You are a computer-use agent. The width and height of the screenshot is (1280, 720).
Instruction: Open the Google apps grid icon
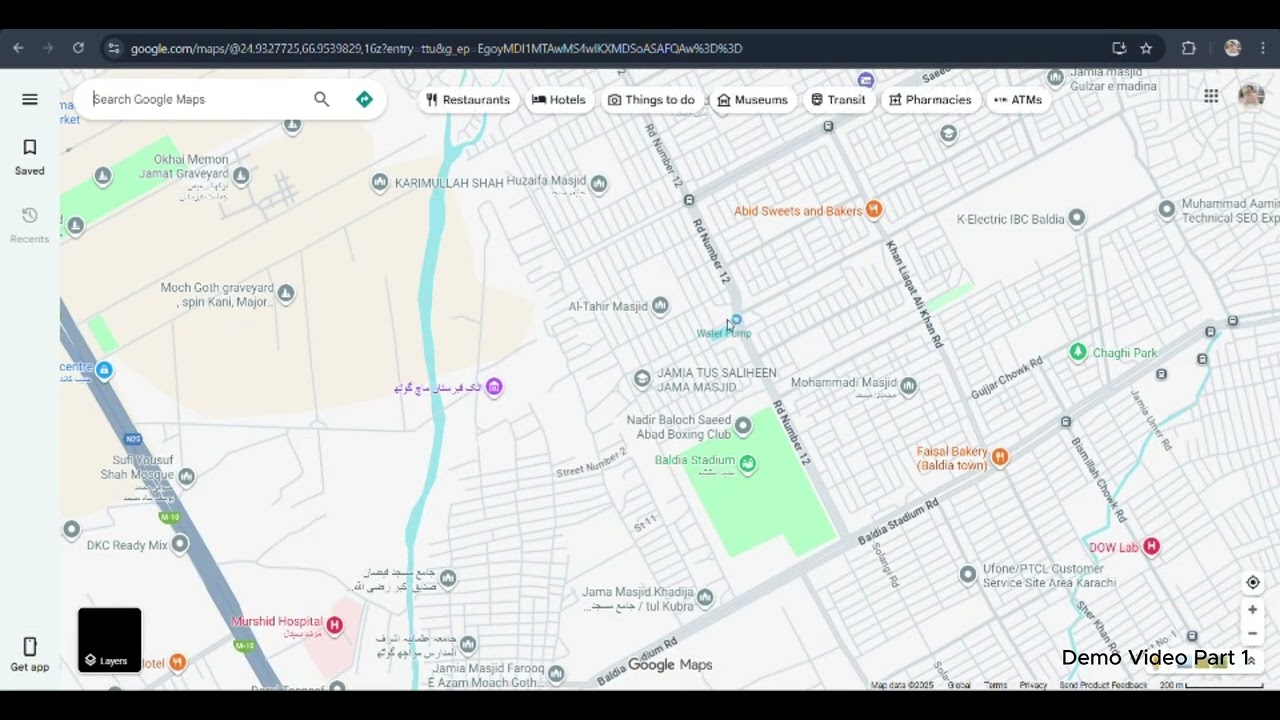(x=1211, y=96)
